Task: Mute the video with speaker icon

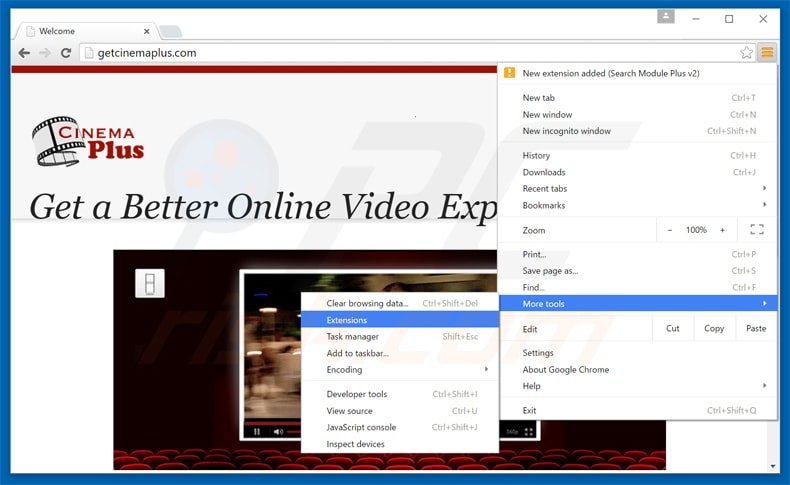Action: [278, 432]
